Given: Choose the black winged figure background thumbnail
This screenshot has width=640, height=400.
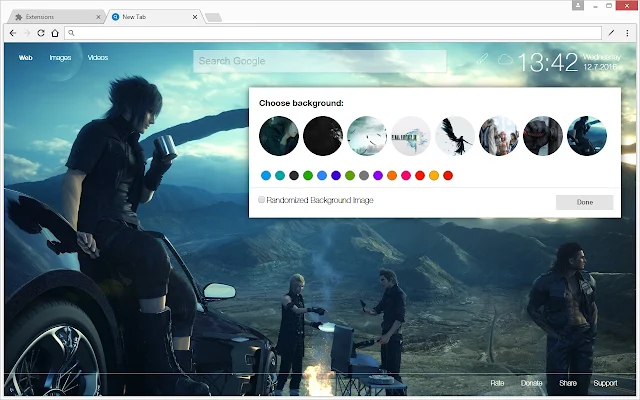Looking at the screenshot, I should pos(455,136).
